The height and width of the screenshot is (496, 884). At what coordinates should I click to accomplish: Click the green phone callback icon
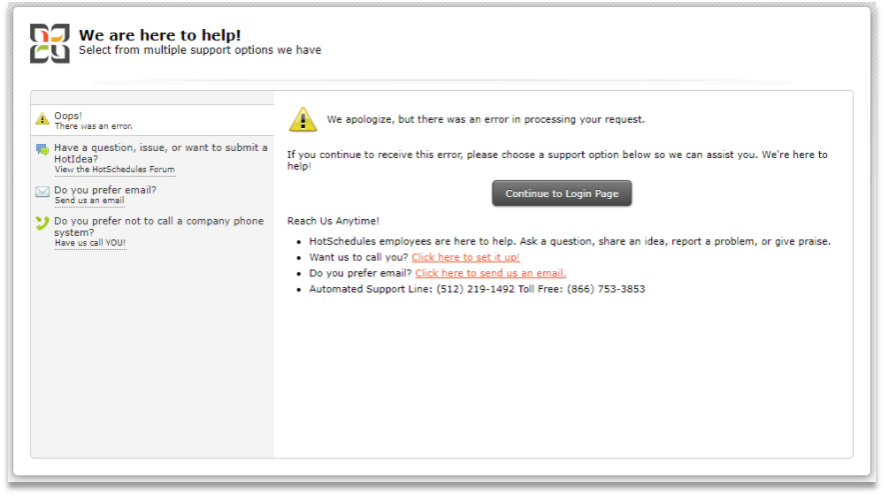pos(42,223)
